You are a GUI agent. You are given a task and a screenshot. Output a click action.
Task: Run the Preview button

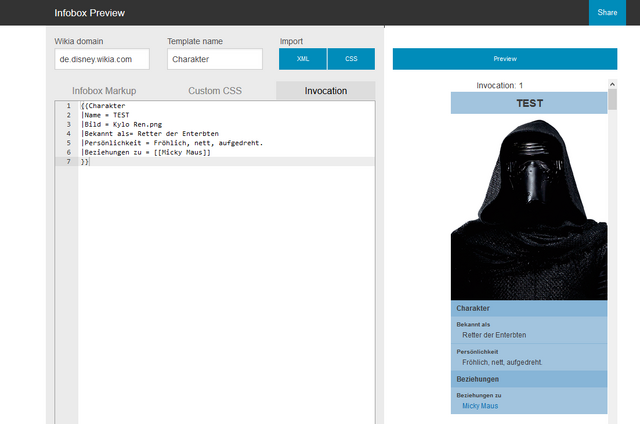click(x=505, y=59)
